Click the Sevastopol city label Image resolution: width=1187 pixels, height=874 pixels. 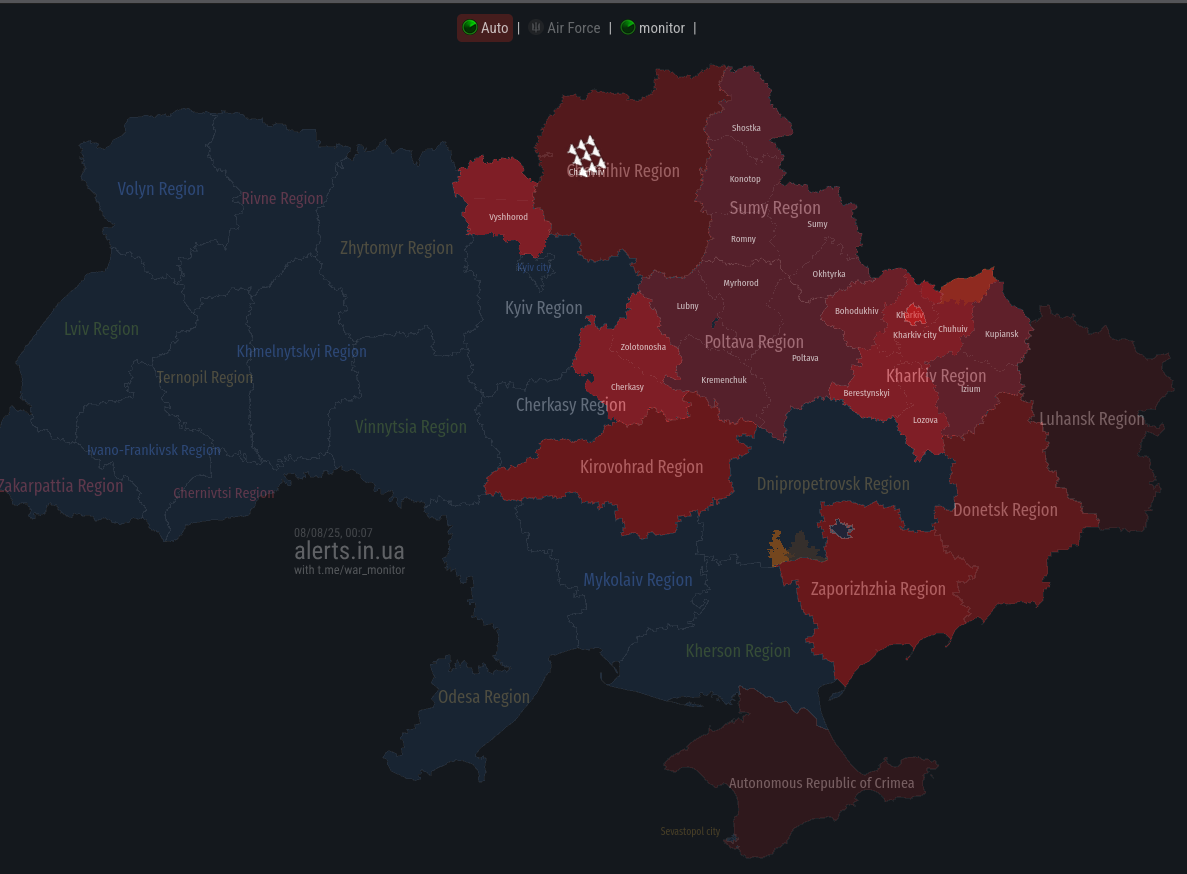click(690, 831)
